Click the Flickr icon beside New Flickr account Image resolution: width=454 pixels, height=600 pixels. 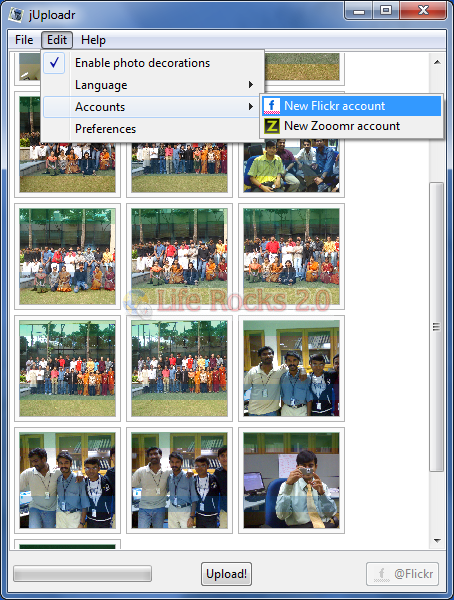click(271, 106)
